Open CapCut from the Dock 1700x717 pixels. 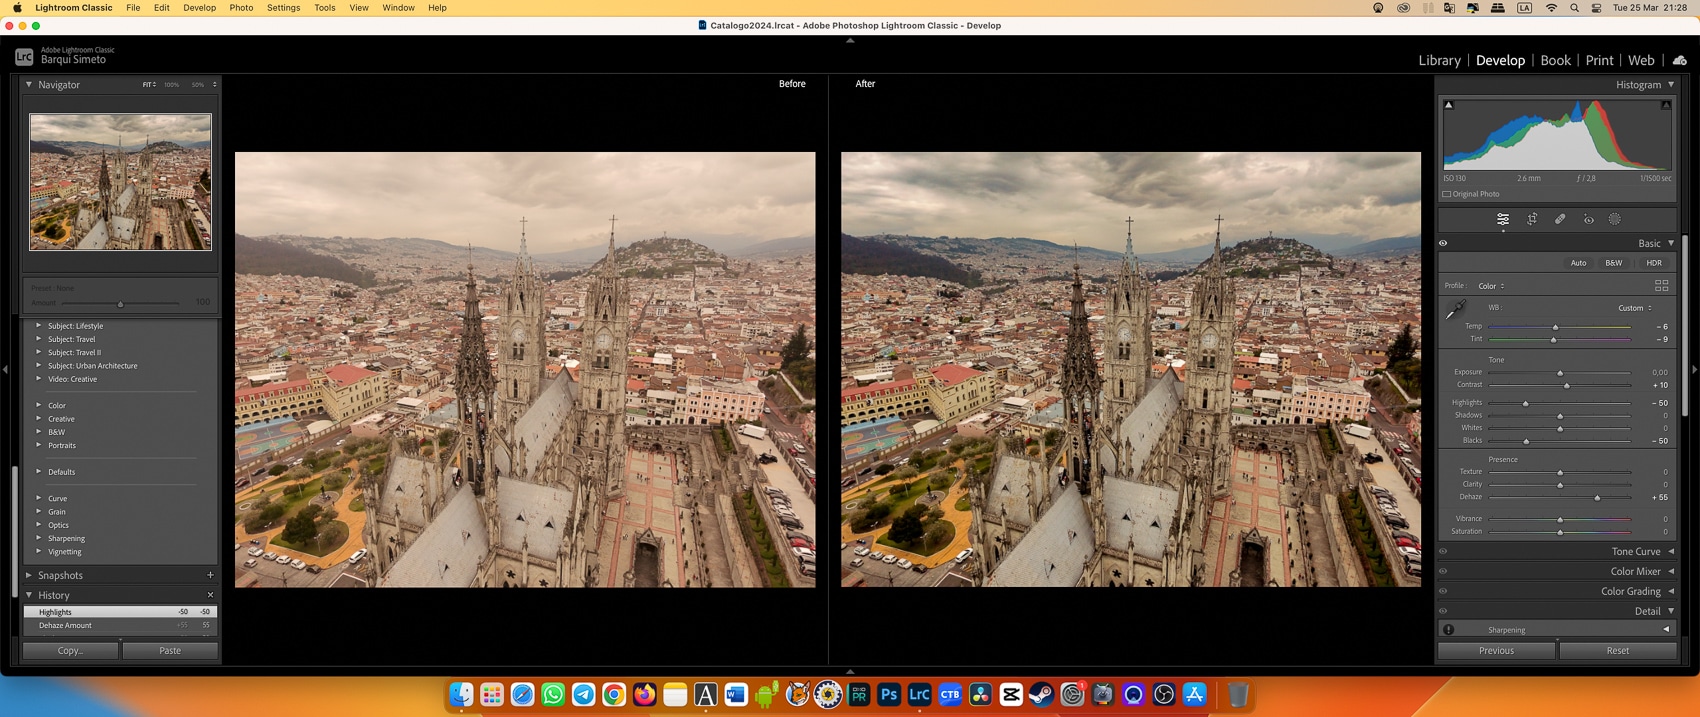[1011, 694]
